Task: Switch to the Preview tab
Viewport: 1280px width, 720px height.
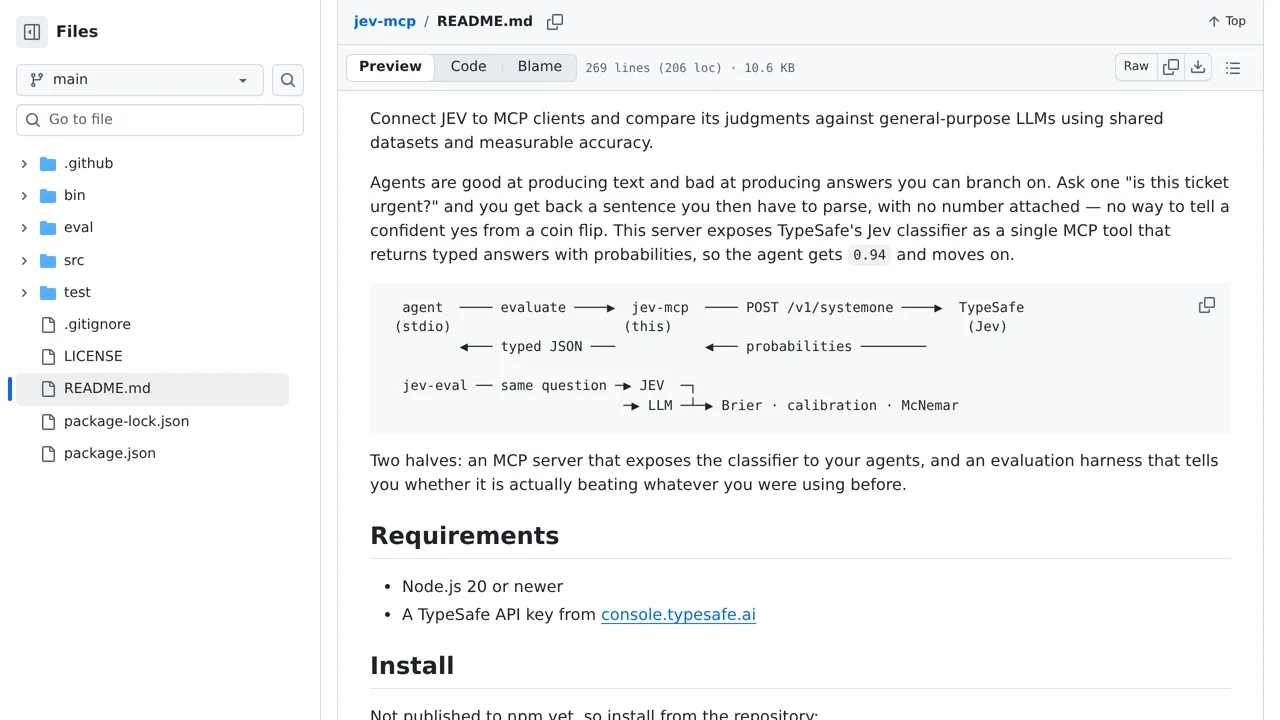Action: click(x=390, y=67)
